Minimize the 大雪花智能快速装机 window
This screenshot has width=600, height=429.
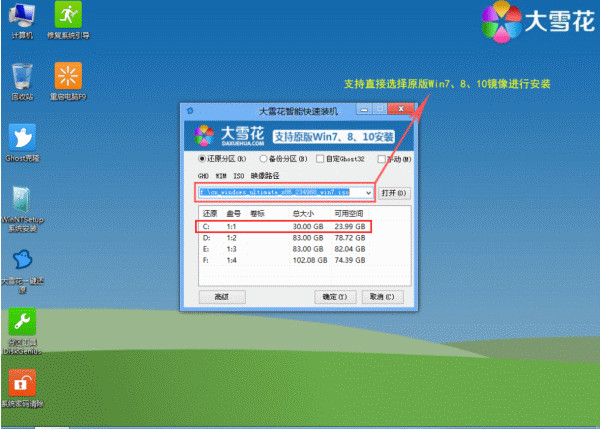(364, 109)
